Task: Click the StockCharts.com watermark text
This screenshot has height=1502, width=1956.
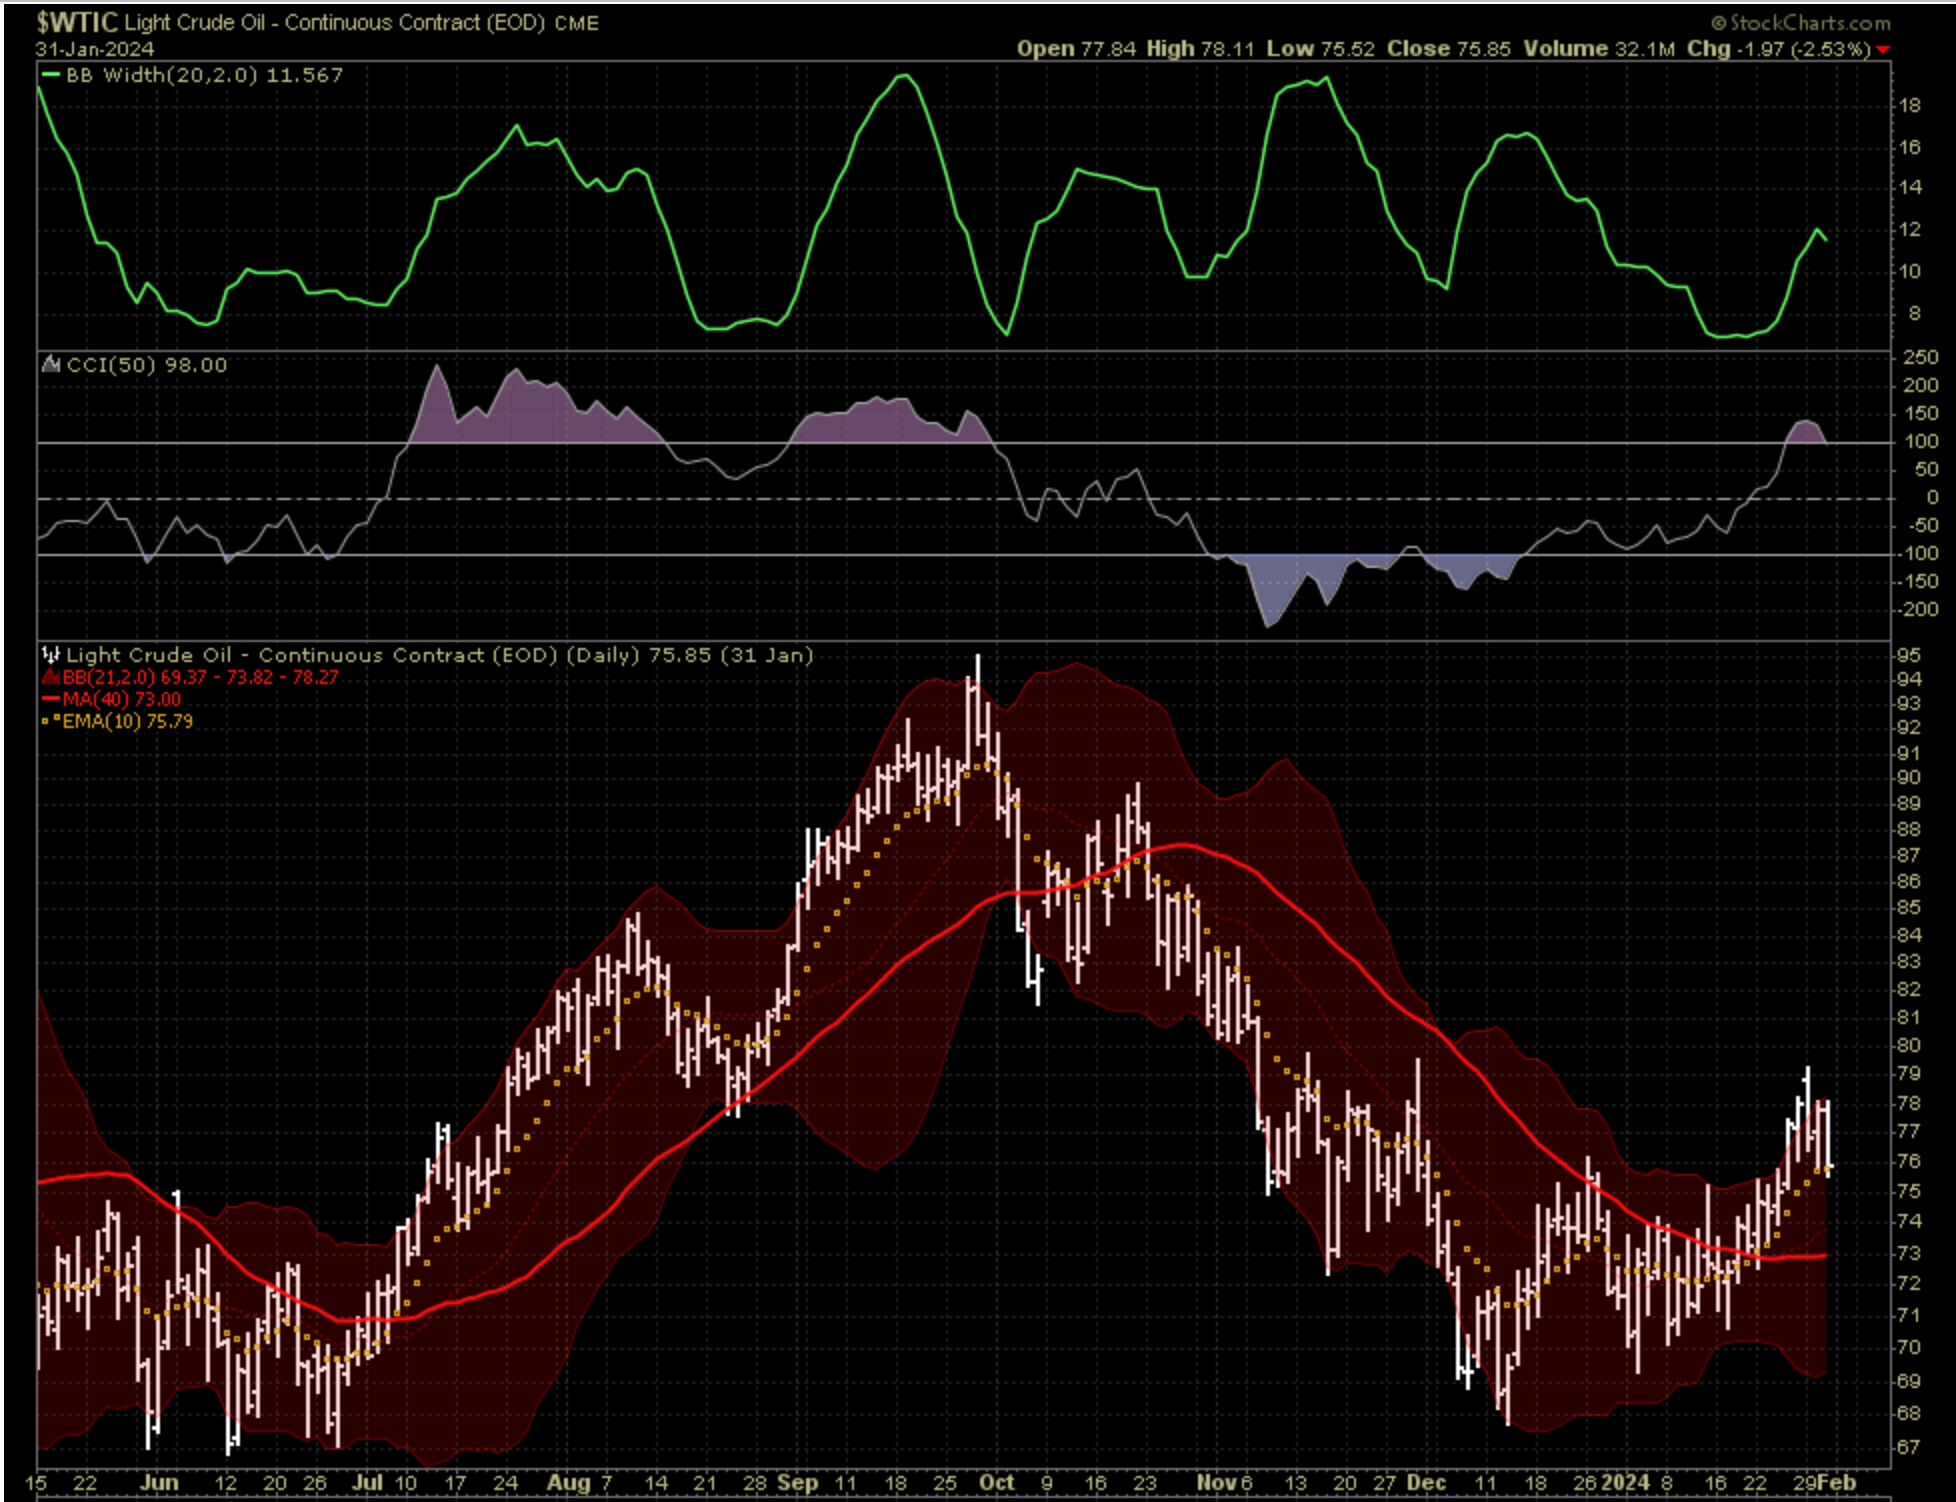Action: pos(1810,23)
